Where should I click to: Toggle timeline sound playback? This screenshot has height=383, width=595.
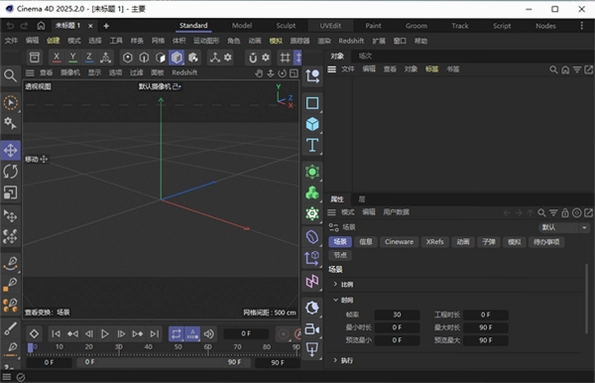click(x=209, y=334)
